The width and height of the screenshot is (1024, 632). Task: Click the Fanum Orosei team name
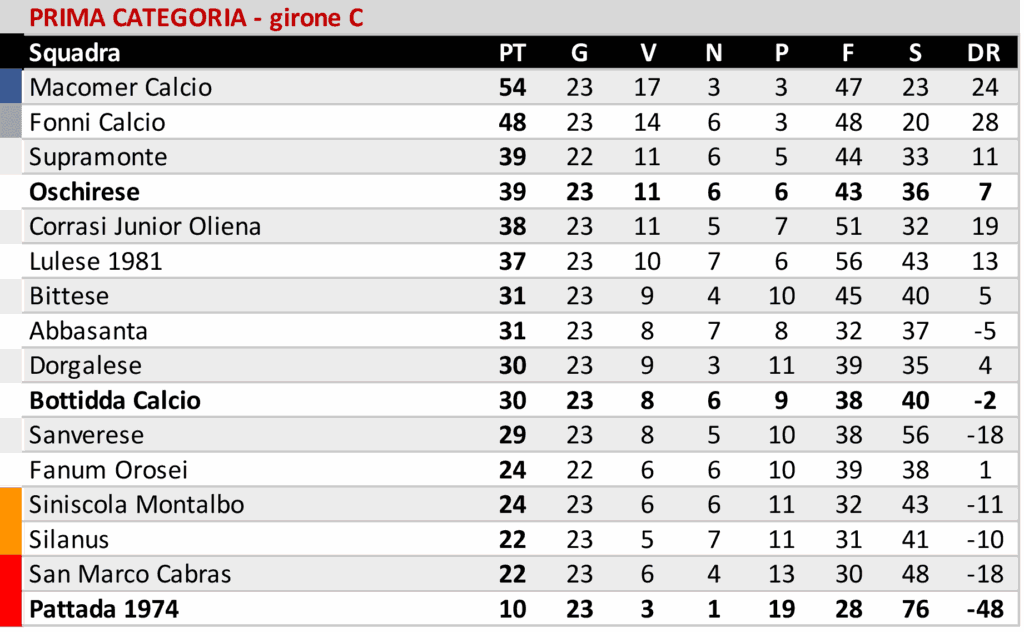click(x=109, y=470)
